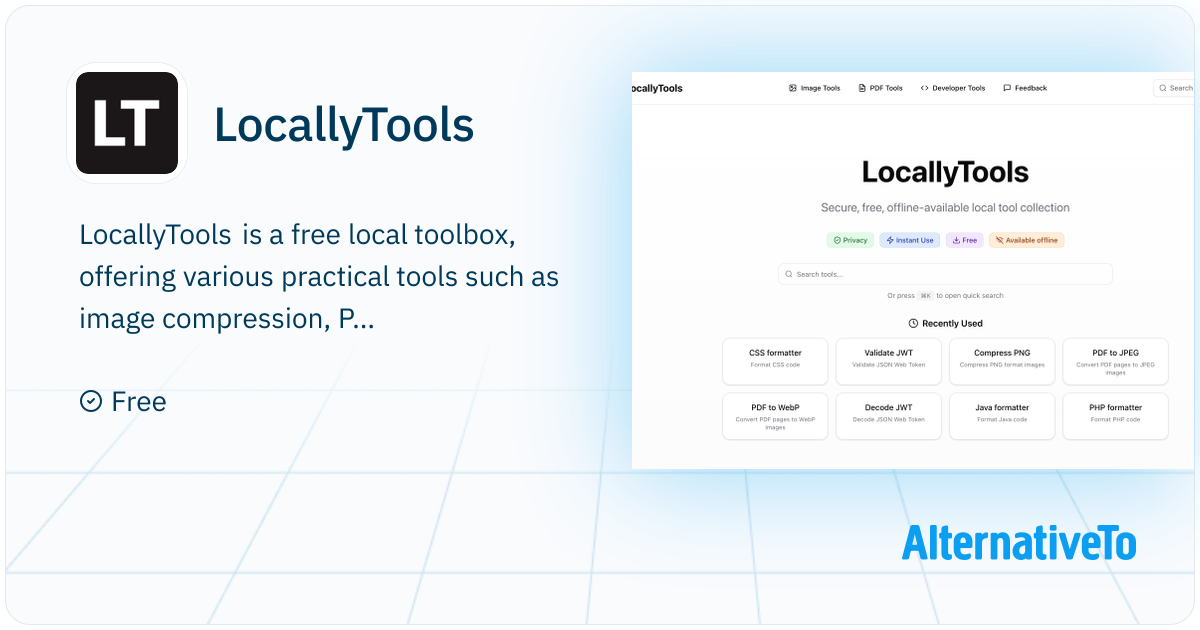Click the check circle icon beside Free

(91, 401)
